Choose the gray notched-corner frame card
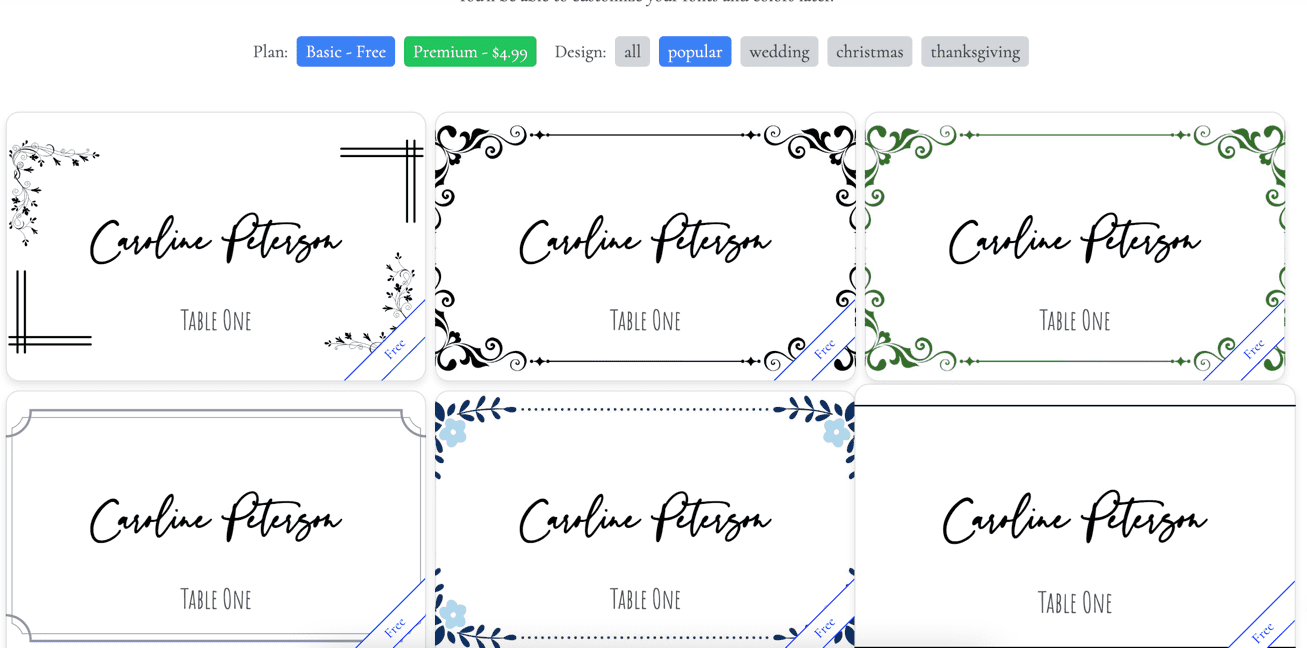Viewport: 1307px width, 648px height. [216, 520]
